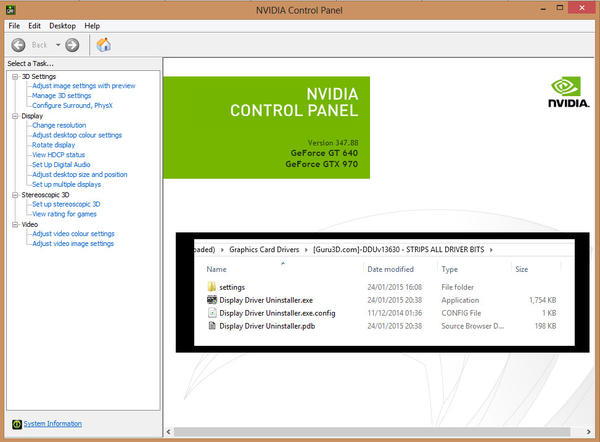This screenshot has height=442, width=600.
Task: Click the horizontal scrollbar thumb
Action: [372, 432]
